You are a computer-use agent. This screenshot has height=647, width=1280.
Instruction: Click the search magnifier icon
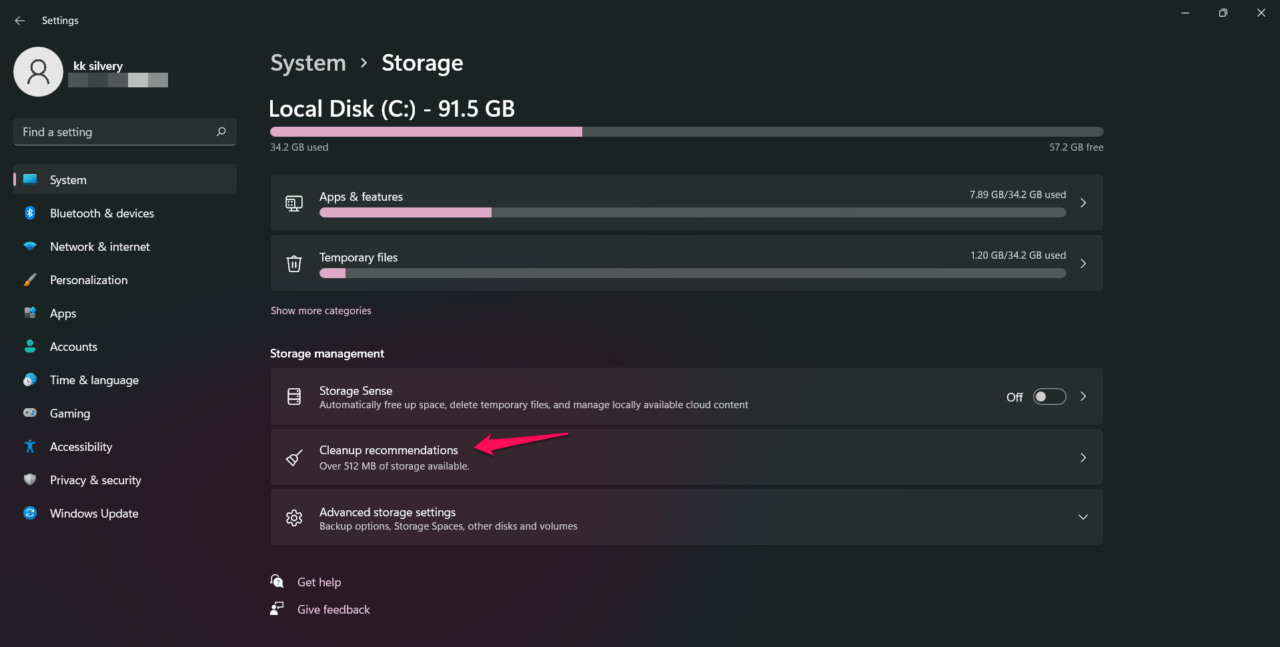coord(221,132)
